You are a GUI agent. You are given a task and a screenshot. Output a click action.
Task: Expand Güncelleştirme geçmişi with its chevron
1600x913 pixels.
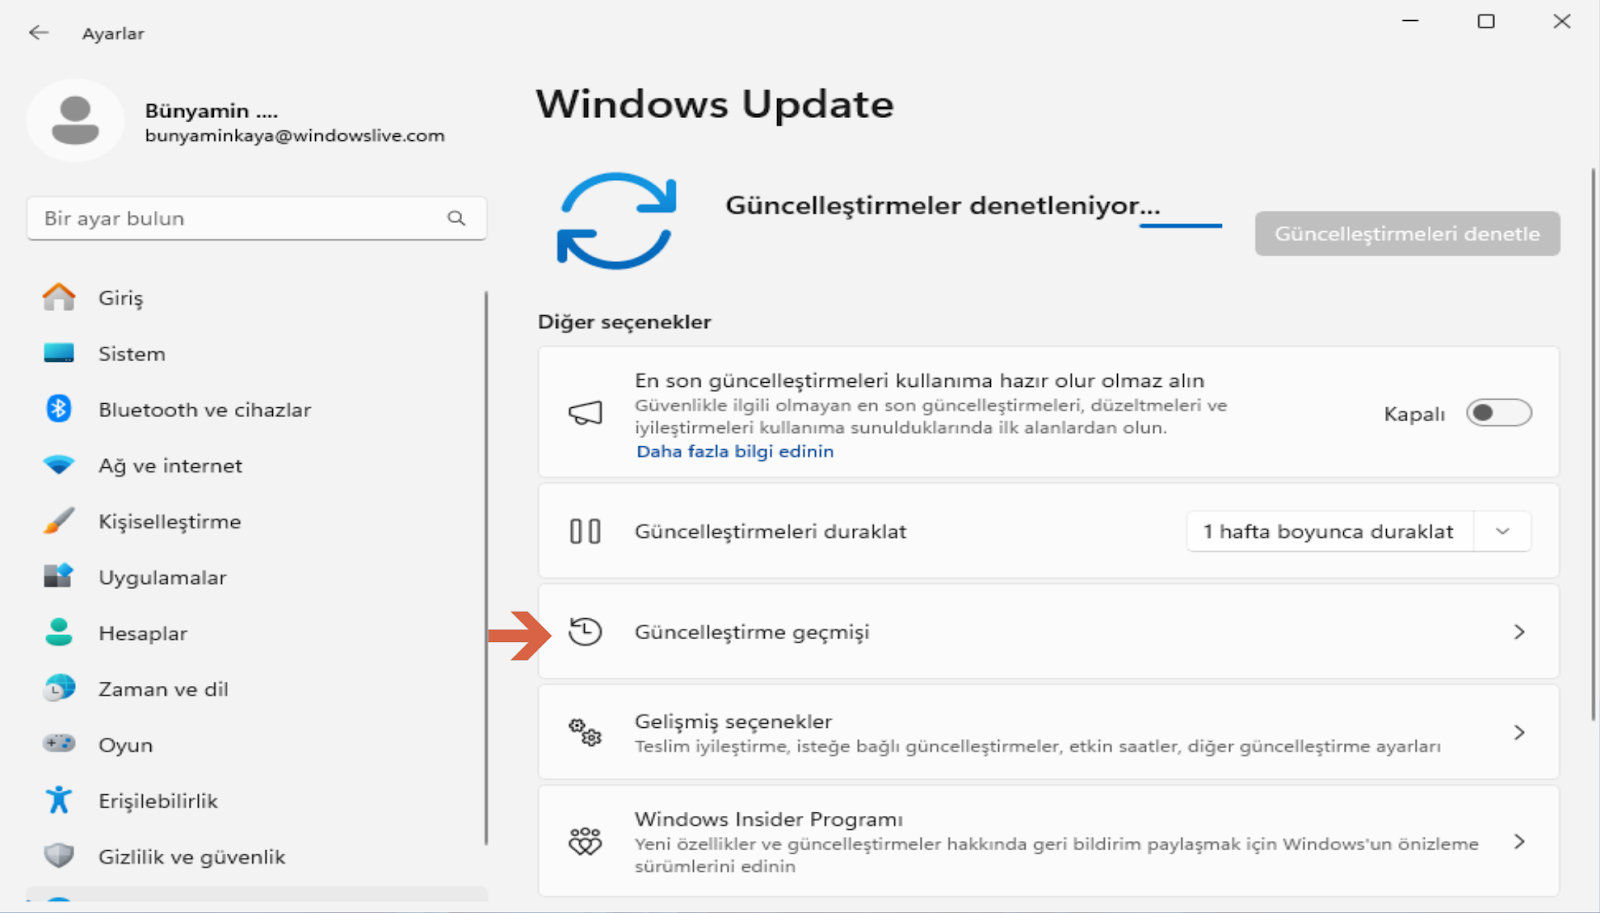pyautogui.click(x=1519, y=632)
